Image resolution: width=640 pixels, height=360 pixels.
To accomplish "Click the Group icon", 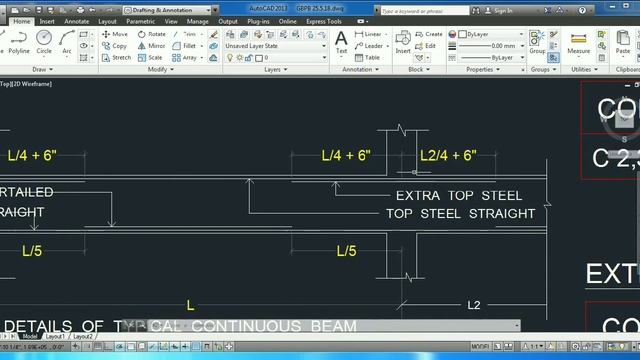I will [x=537, y=42].
